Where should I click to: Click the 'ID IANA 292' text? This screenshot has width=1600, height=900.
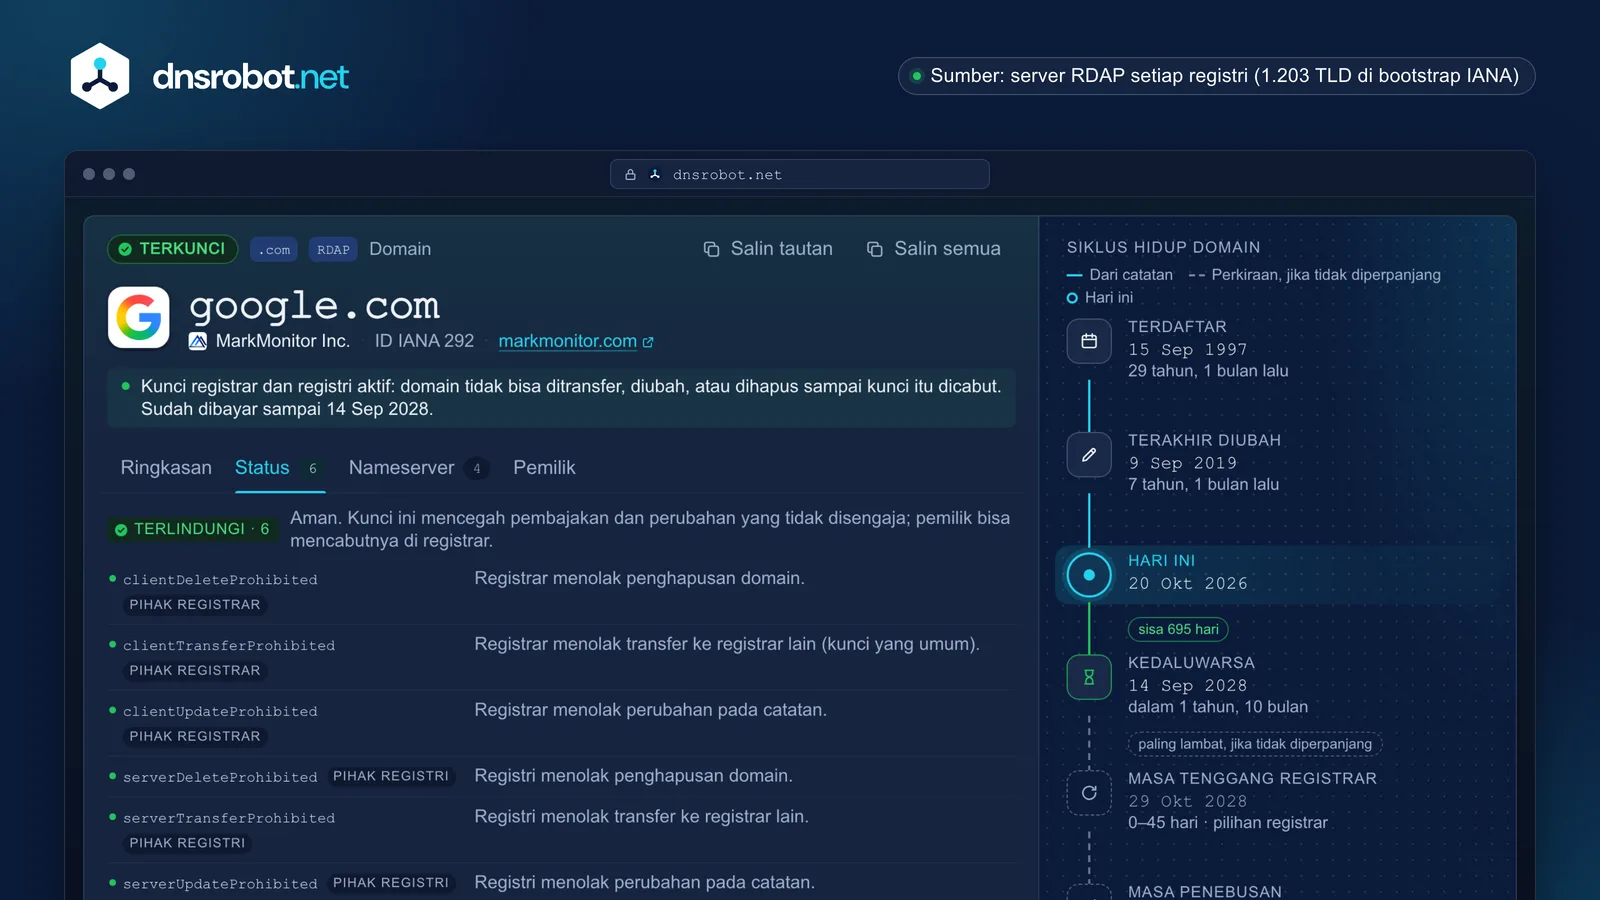(x=424, y=341)
